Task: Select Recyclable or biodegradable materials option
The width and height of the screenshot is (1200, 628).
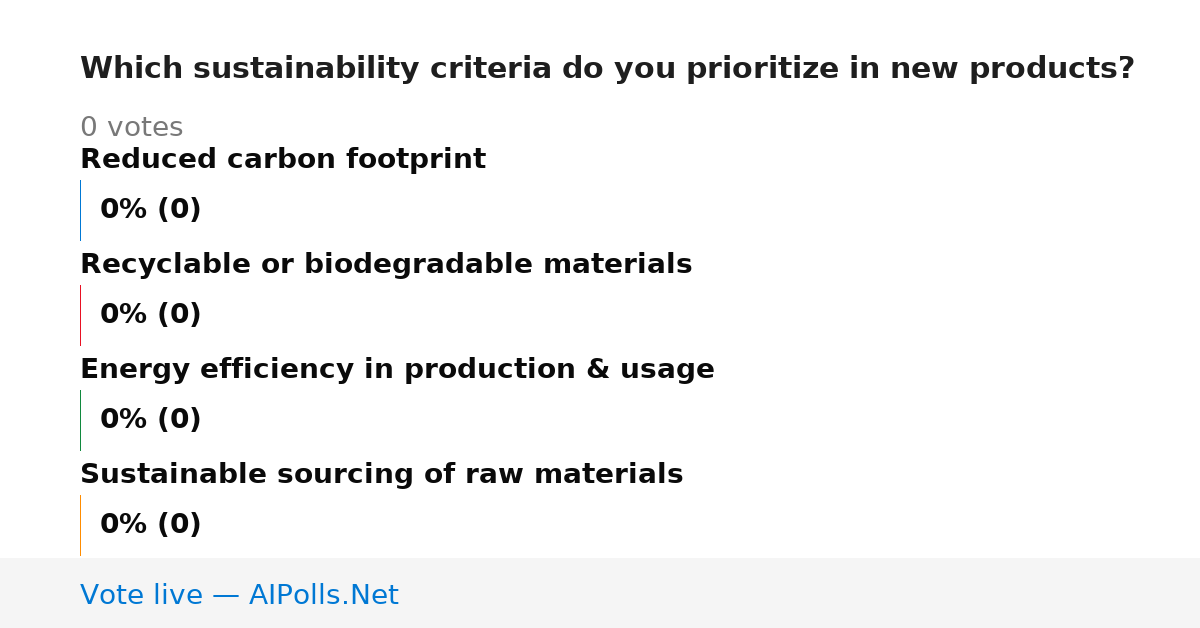Action: 386,264
